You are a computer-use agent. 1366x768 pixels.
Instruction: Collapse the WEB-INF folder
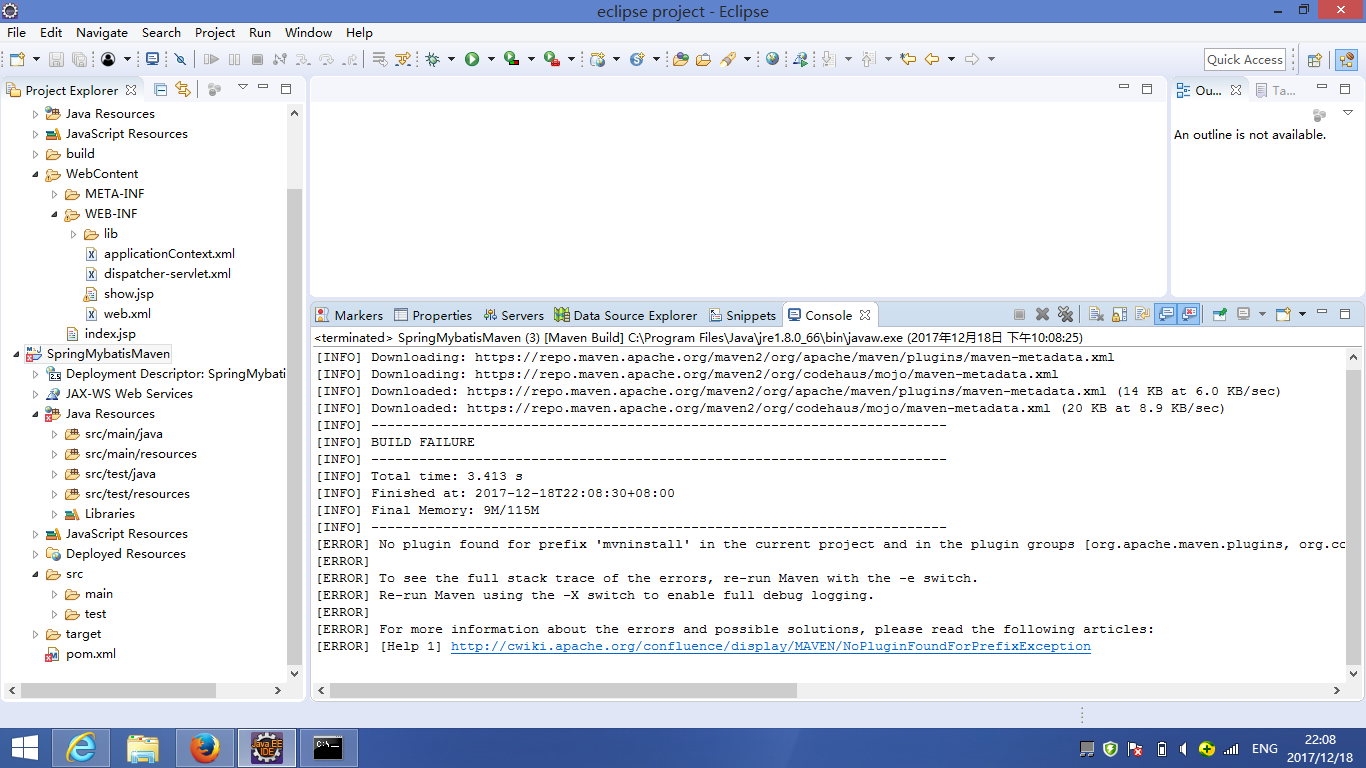(55, 214)
